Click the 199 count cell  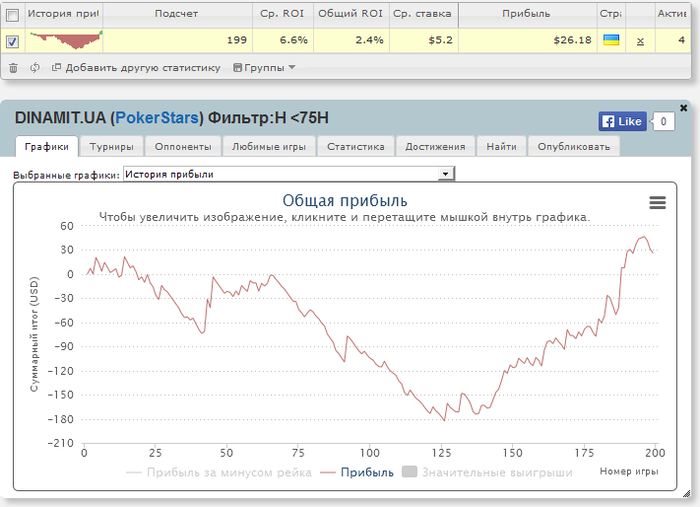coord(177,41)
